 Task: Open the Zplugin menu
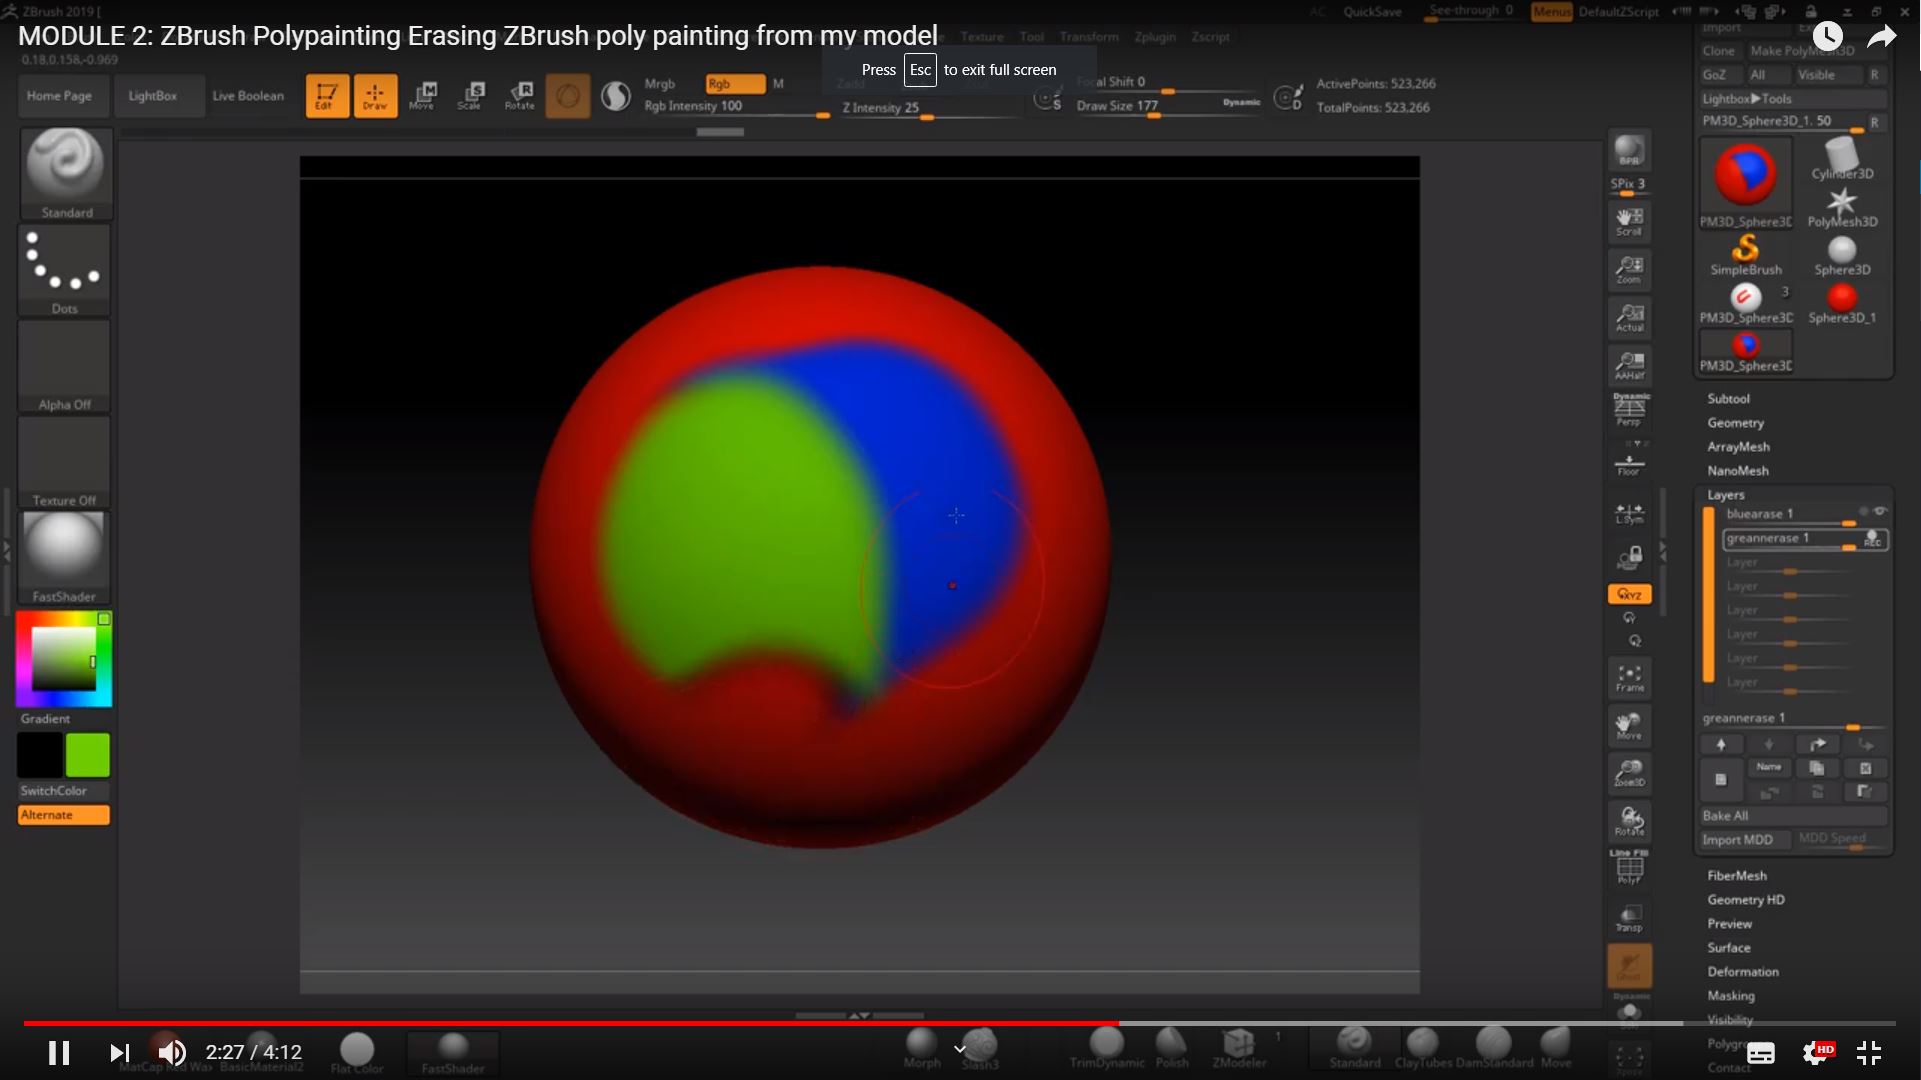tap(1155, 37)
